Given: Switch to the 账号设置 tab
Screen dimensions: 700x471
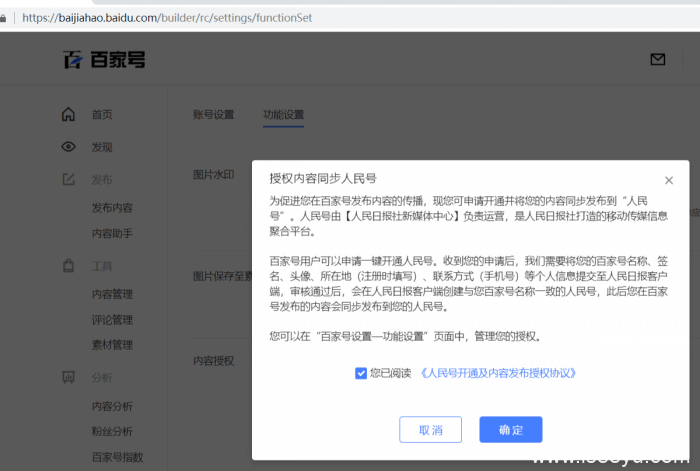Looking at the screenshot, I should pyautogui.click(x=213, y=115).
